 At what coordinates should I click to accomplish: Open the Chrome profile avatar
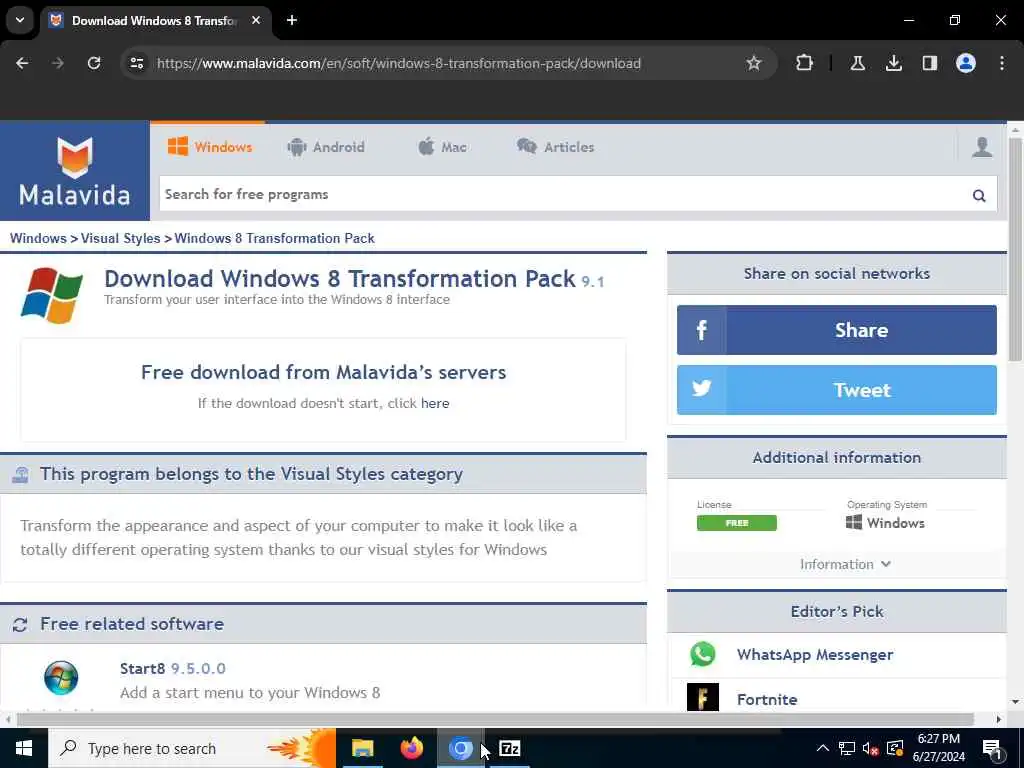click(966, 63)
